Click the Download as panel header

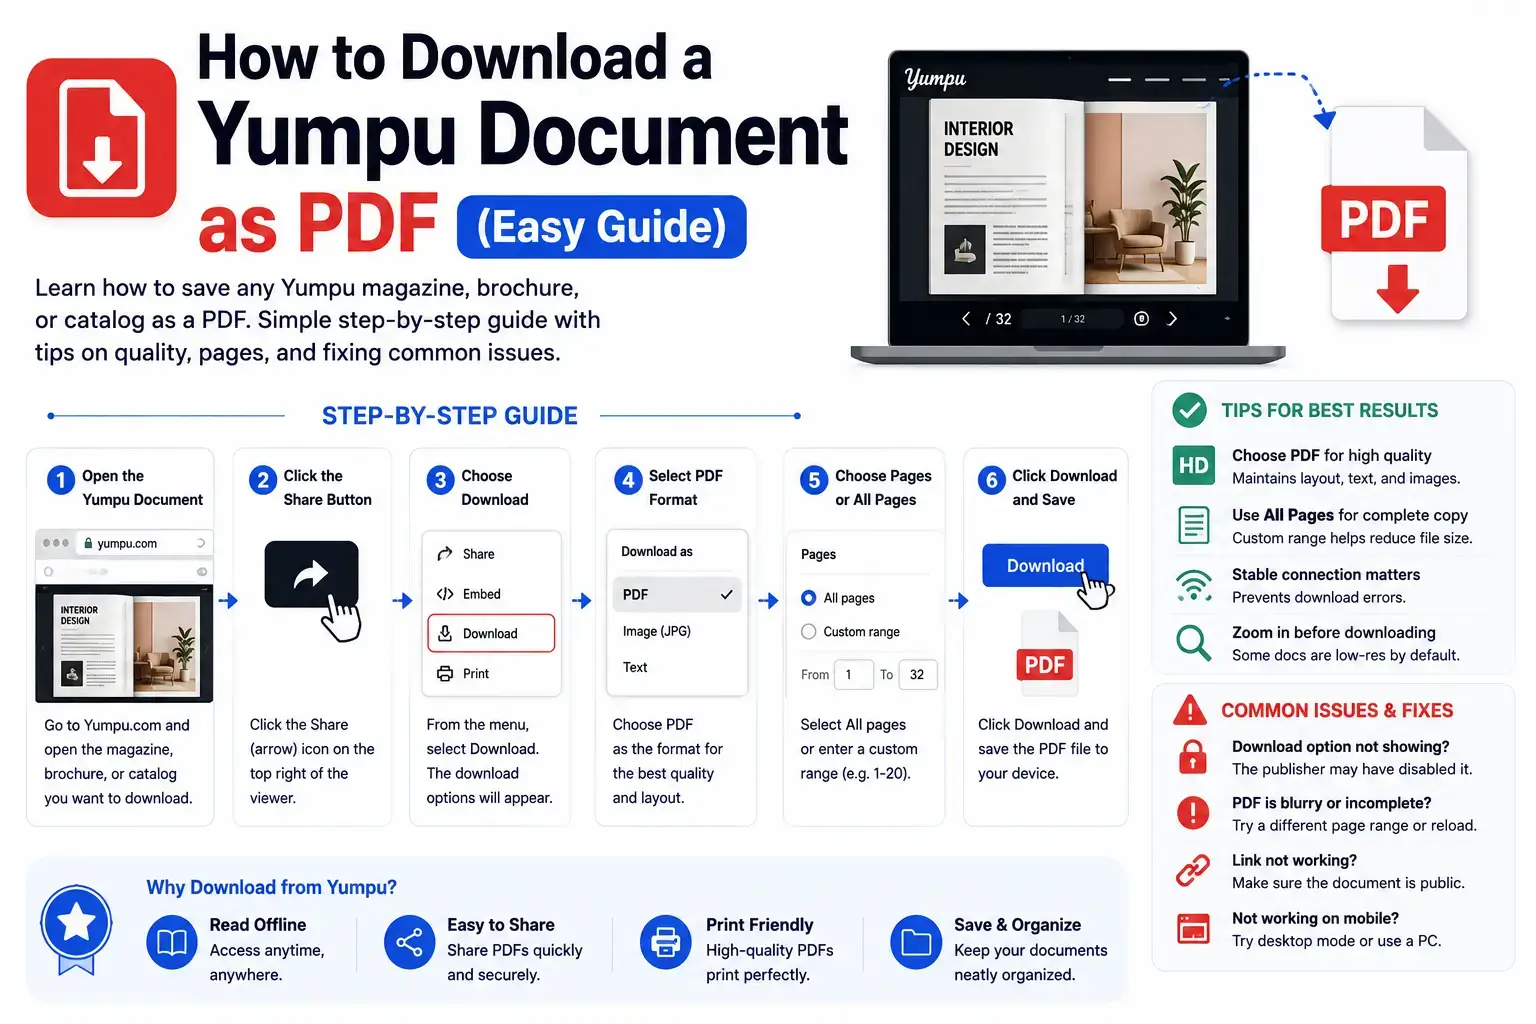pos(657,552)
